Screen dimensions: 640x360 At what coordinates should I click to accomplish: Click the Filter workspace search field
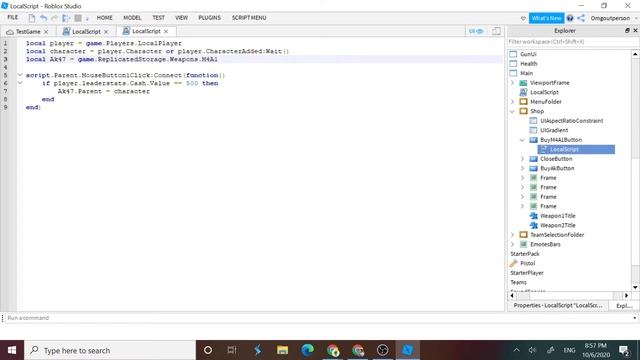pyautogui.click(x=569, y=42)
